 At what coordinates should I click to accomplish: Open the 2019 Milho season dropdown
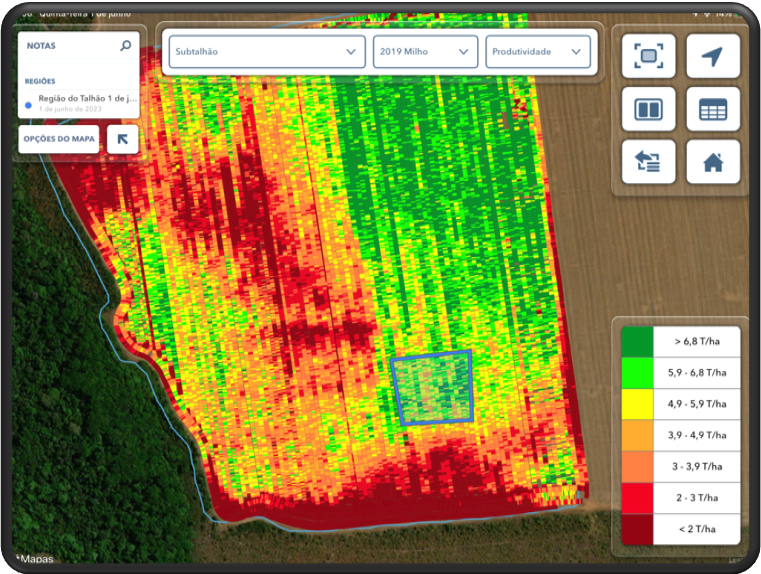click(424, 52)
